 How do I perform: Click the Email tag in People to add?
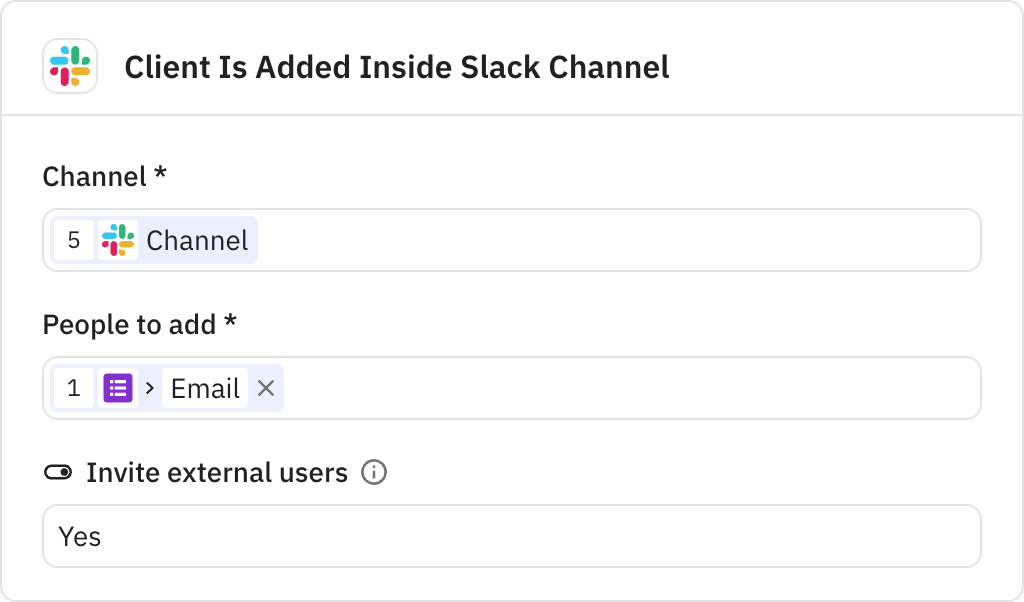(x=204, y=388)
